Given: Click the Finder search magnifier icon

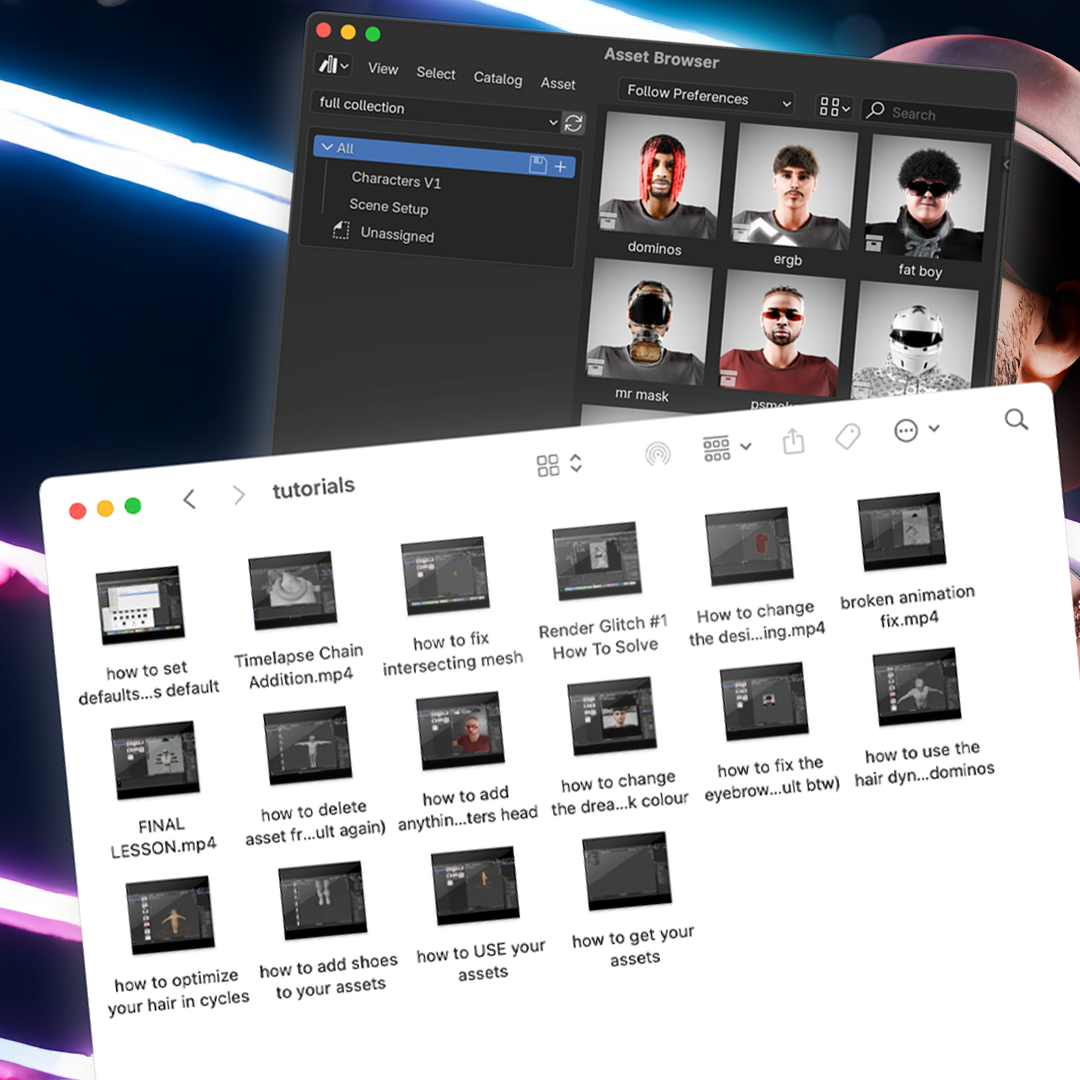Looking at the screenshot, I should pos(1016,420).
